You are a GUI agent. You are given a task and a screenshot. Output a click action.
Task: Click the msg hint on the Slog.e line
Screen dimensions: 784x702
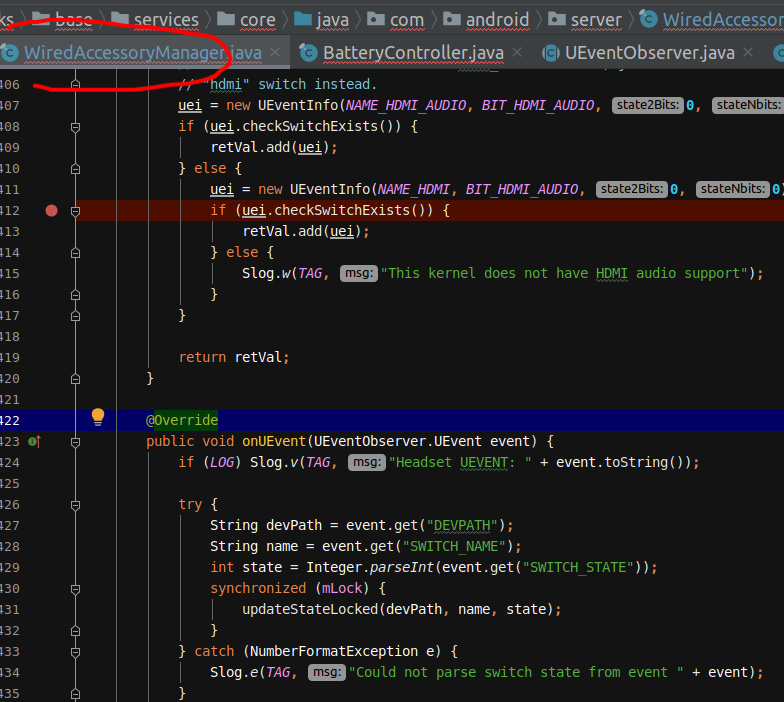[326, 672]
